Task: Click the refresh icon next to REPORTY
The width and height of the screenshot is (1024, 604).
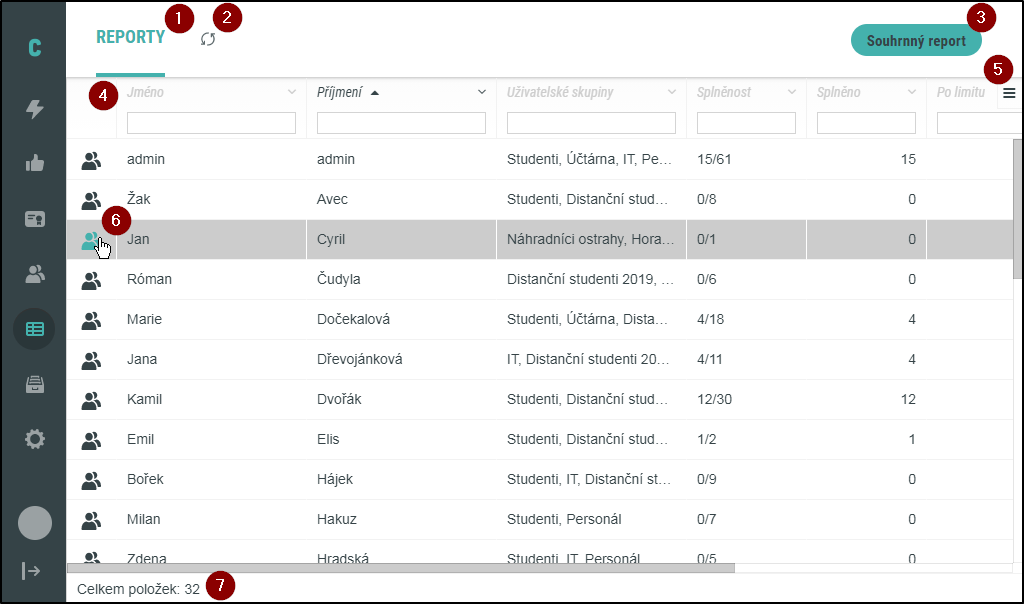Action: [208, 39]
